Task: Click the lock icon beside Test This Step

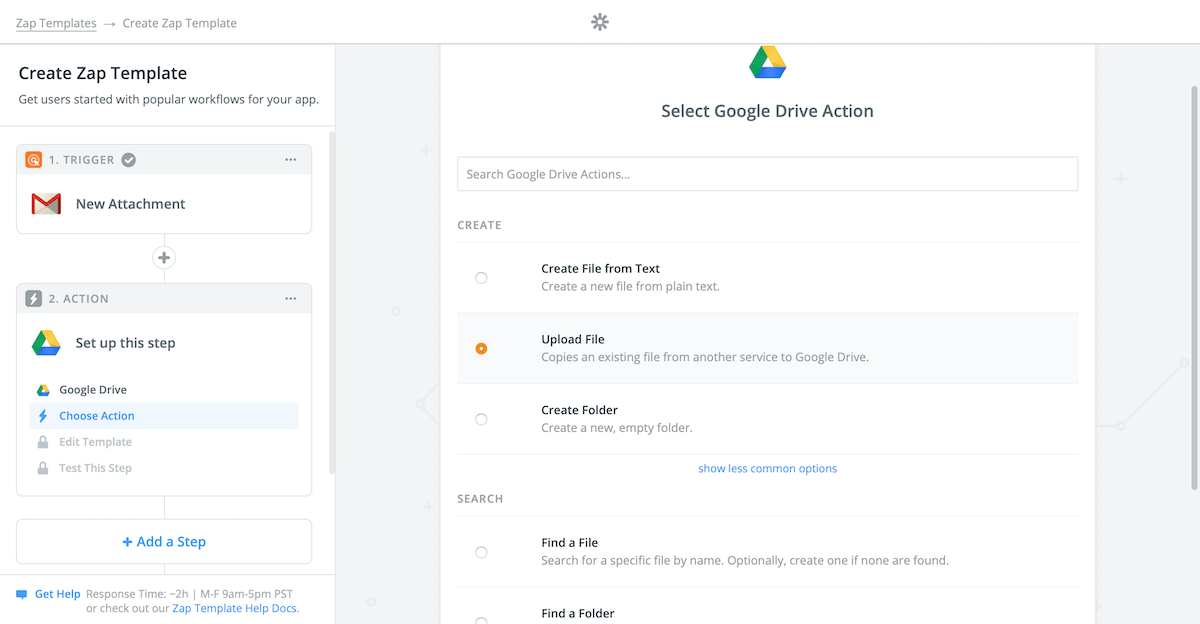Action: pos(43,468)
